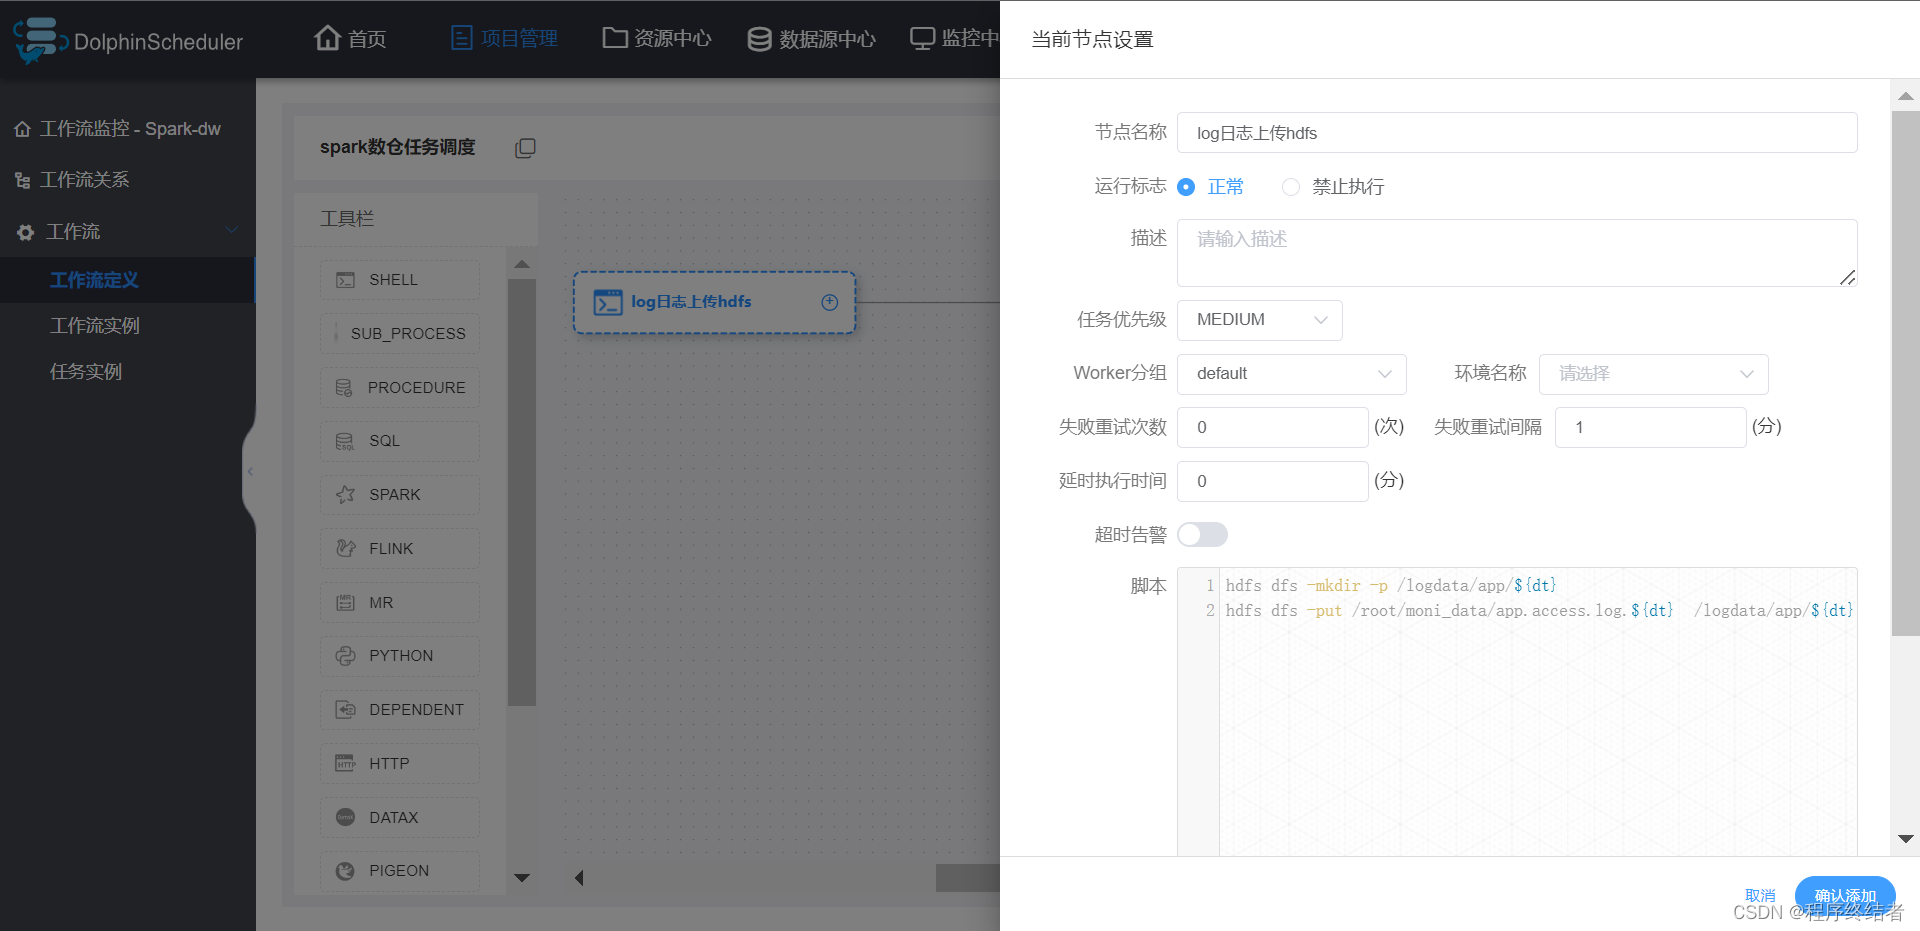The width and height of the screenshot is (1920, 931).
Task: Focus the 描述 textarea
Action: [1517, 253]
